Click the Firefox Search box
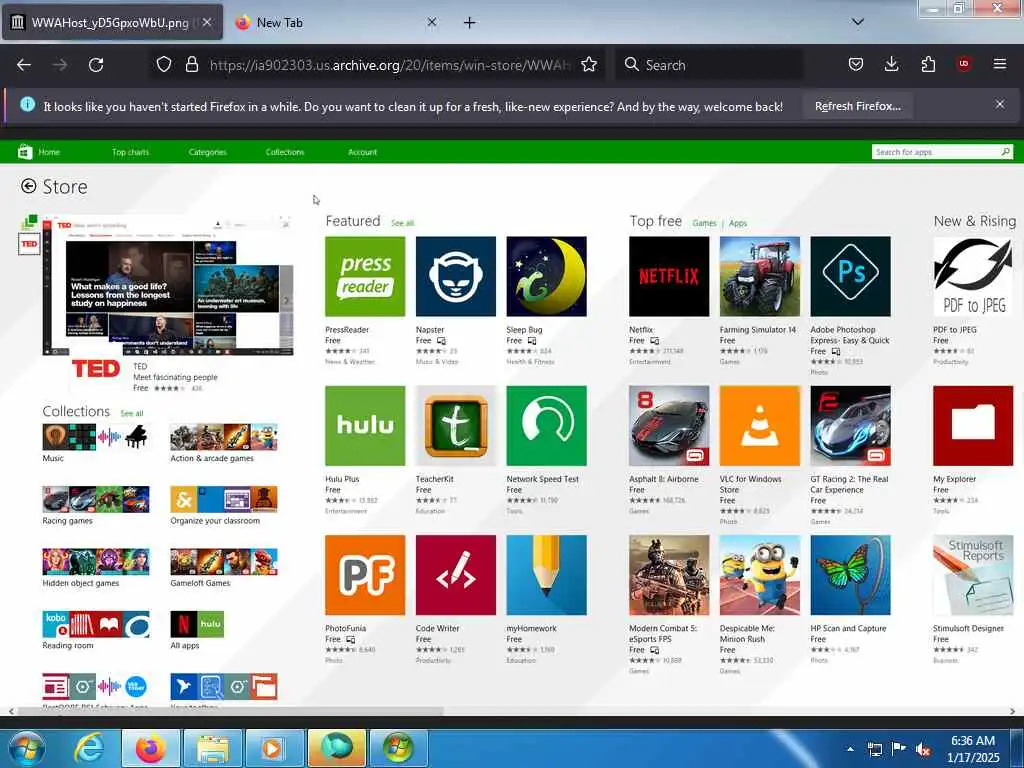Image resolution: width=1024 pixels, height=768 pixels. tap(709, 65)
